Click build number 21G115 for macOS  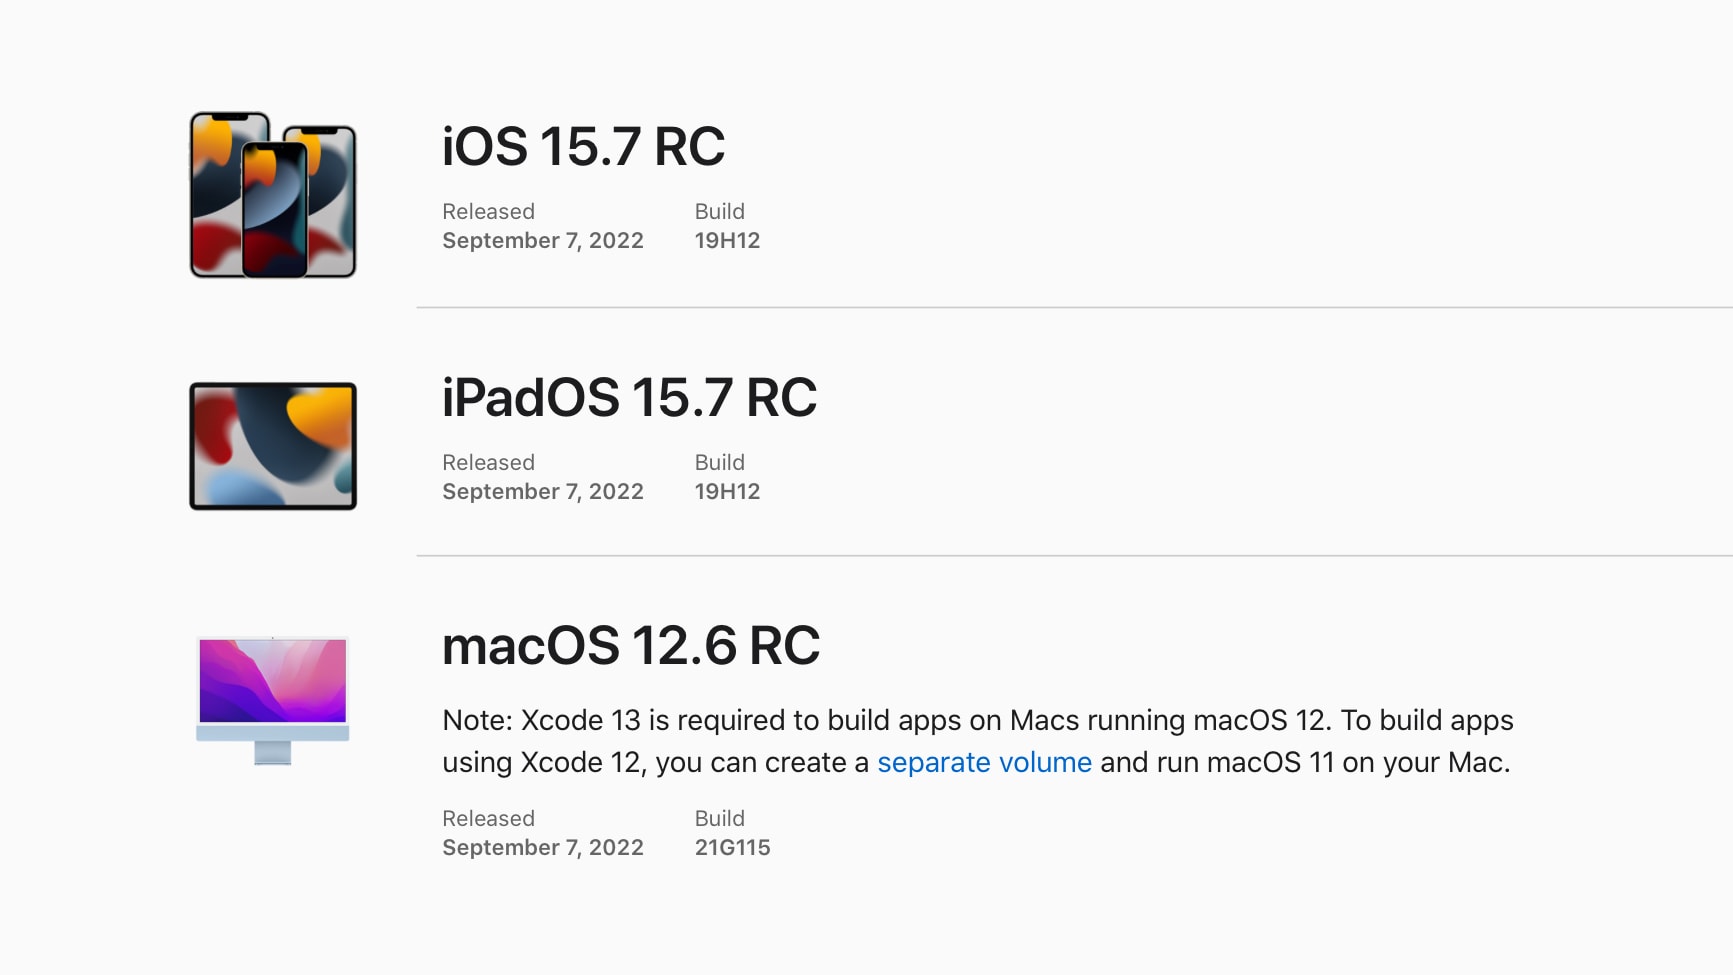pos(733,847)
